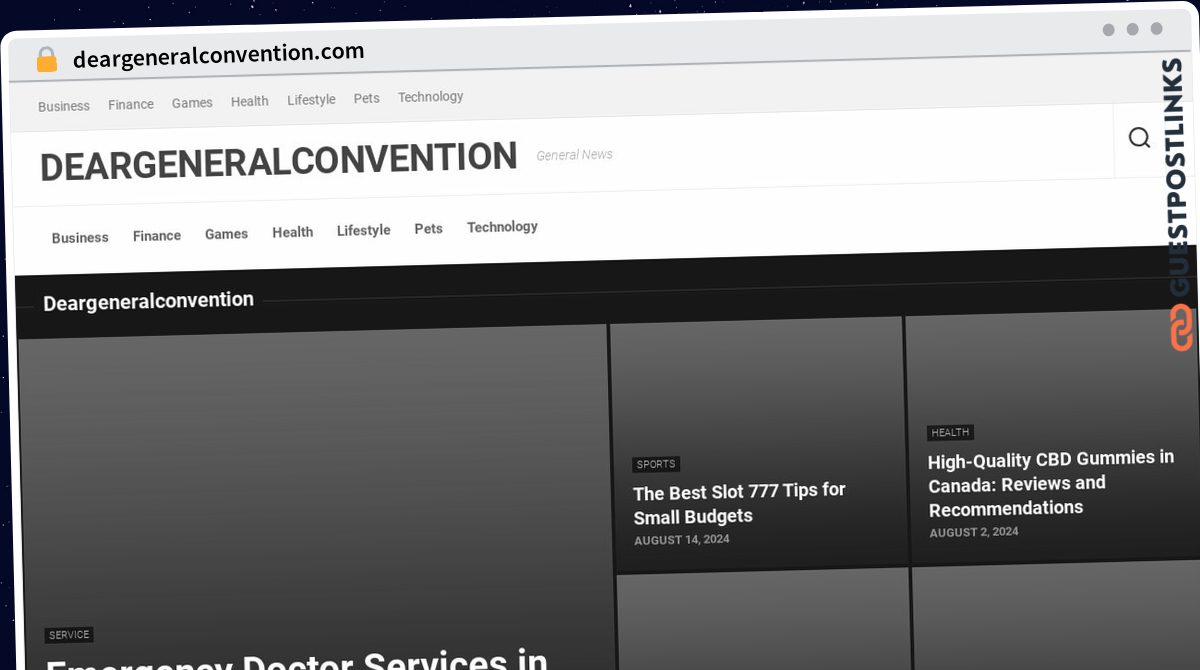This screenshot has width=1200, height=670.
Task: Go to the DEARGENERALCONVENTION site logo
Action: coord(278,161)
